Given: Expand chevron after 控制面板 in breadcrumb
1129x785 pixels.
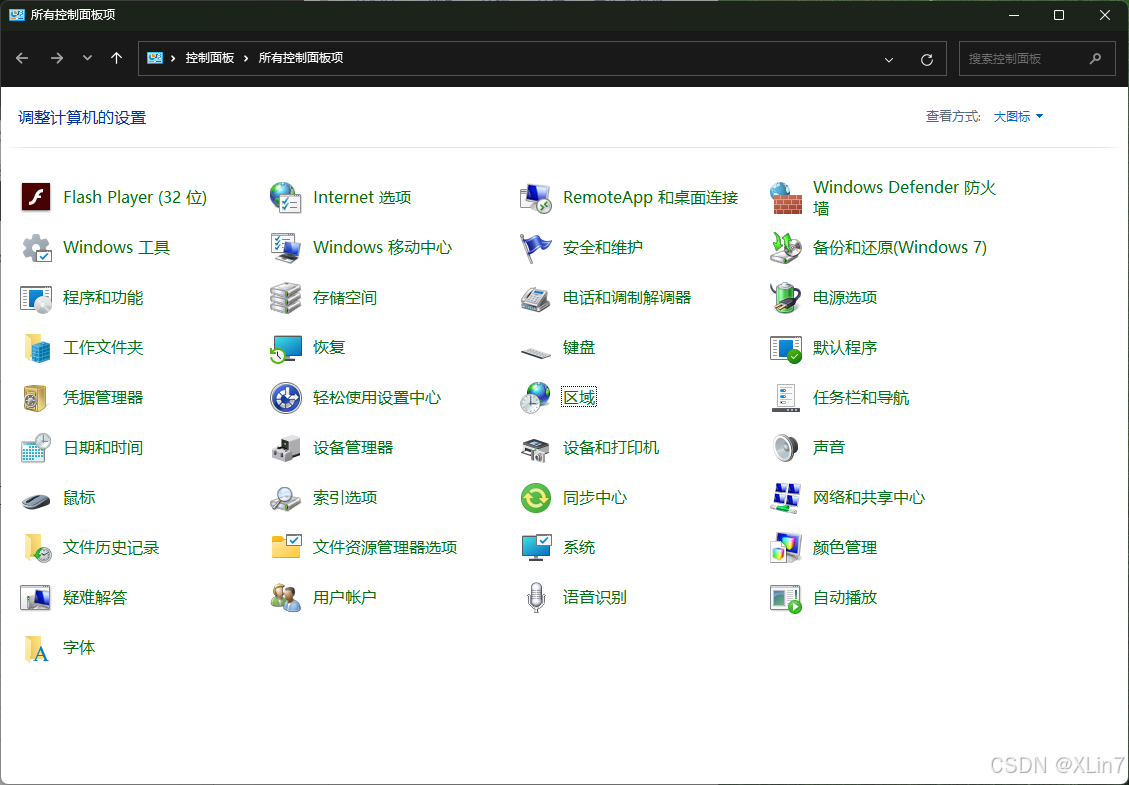Looking at the screenshot, I should coord(246,58).
